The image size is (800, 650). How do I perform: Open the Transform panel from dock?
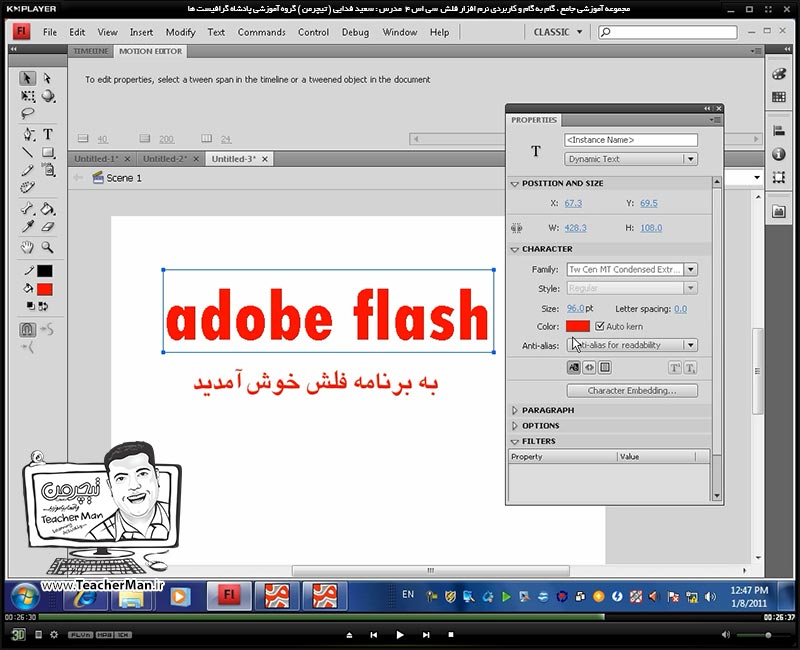pyautogui.click(x=779, y=177)
